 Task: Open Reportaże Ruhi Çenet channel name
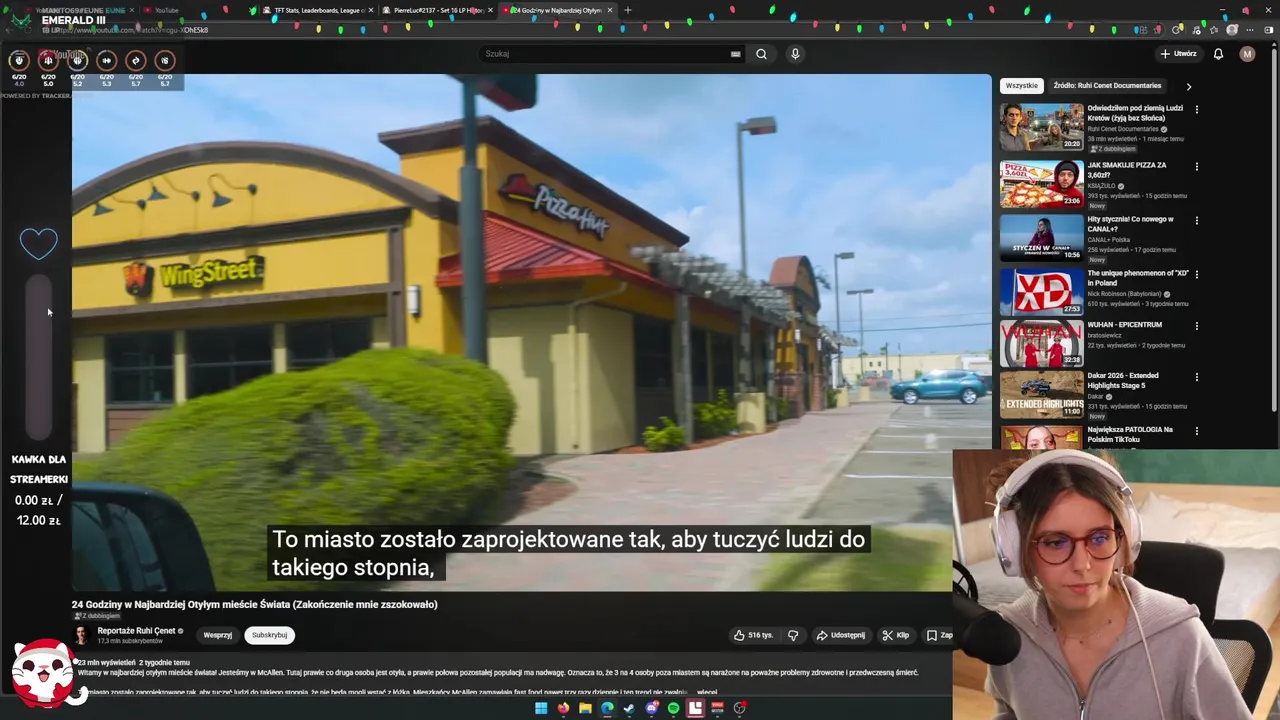point(137,631)
